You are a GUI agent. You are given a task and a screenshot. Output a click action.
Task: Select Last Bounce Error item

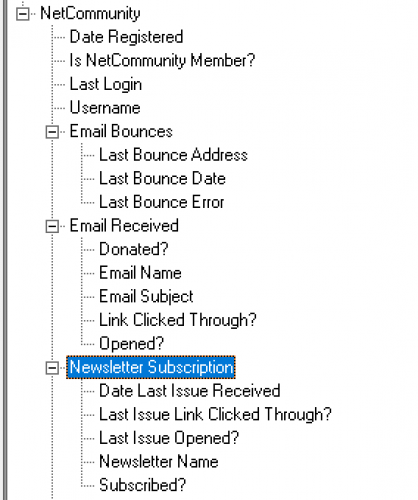(x=162, y=202)
